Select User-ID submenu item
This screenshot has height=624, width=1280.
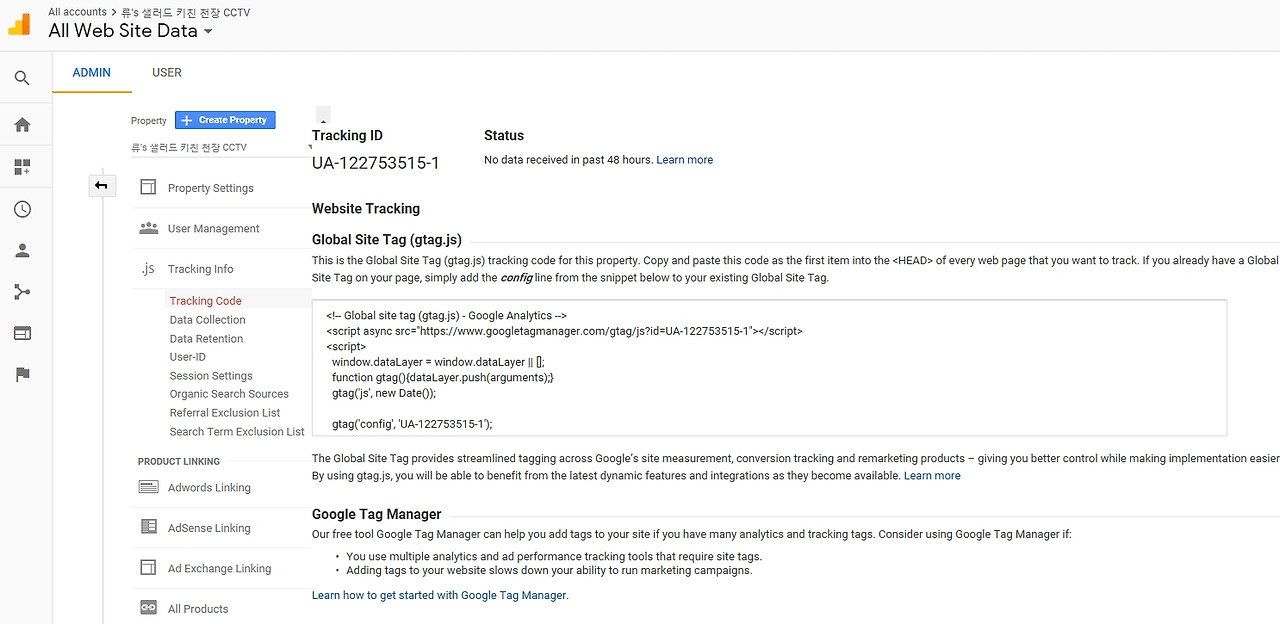pyautogui.click(x=188, y=357)
